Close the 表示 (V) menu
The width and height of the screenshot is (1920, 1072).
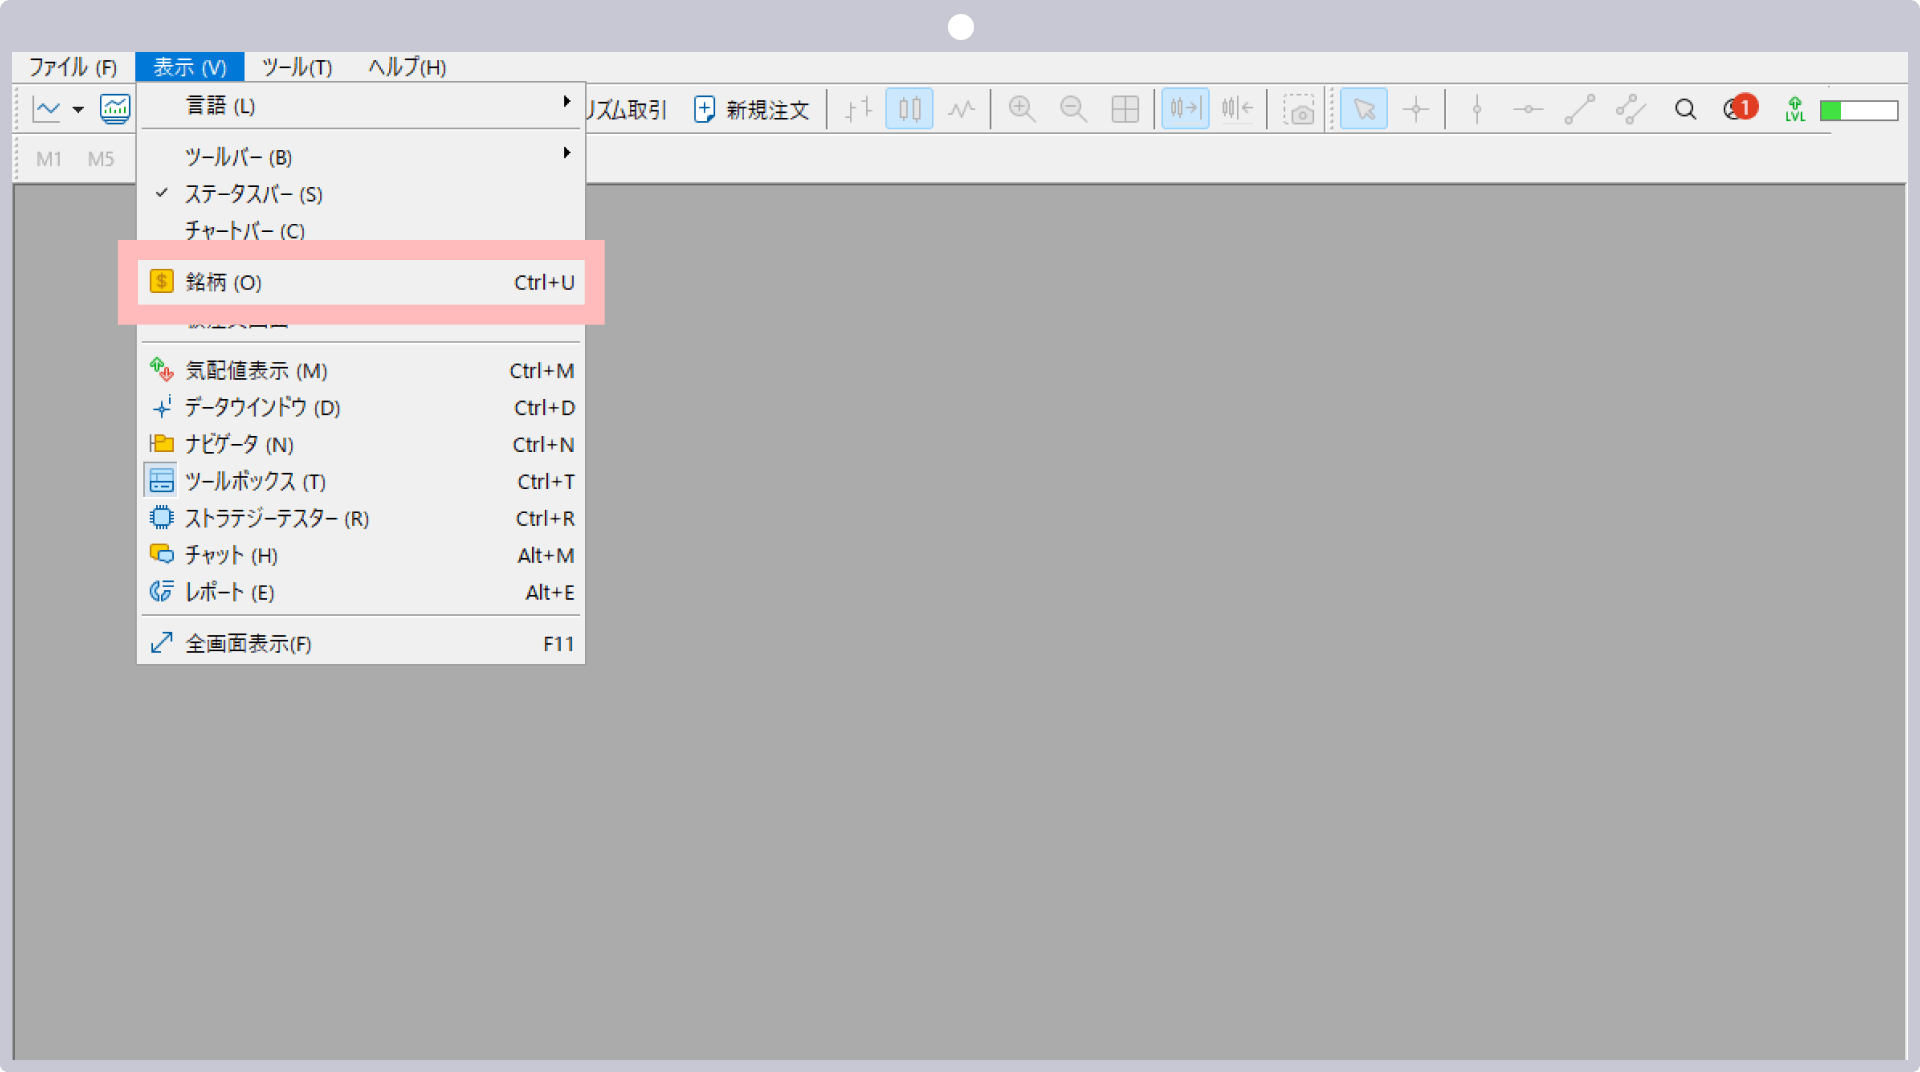pyautogui.click(x=190, y=67)
